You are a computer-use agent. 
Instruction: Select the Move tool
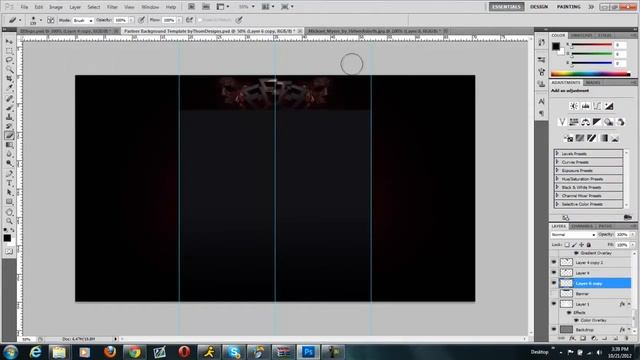pos(9,42)
